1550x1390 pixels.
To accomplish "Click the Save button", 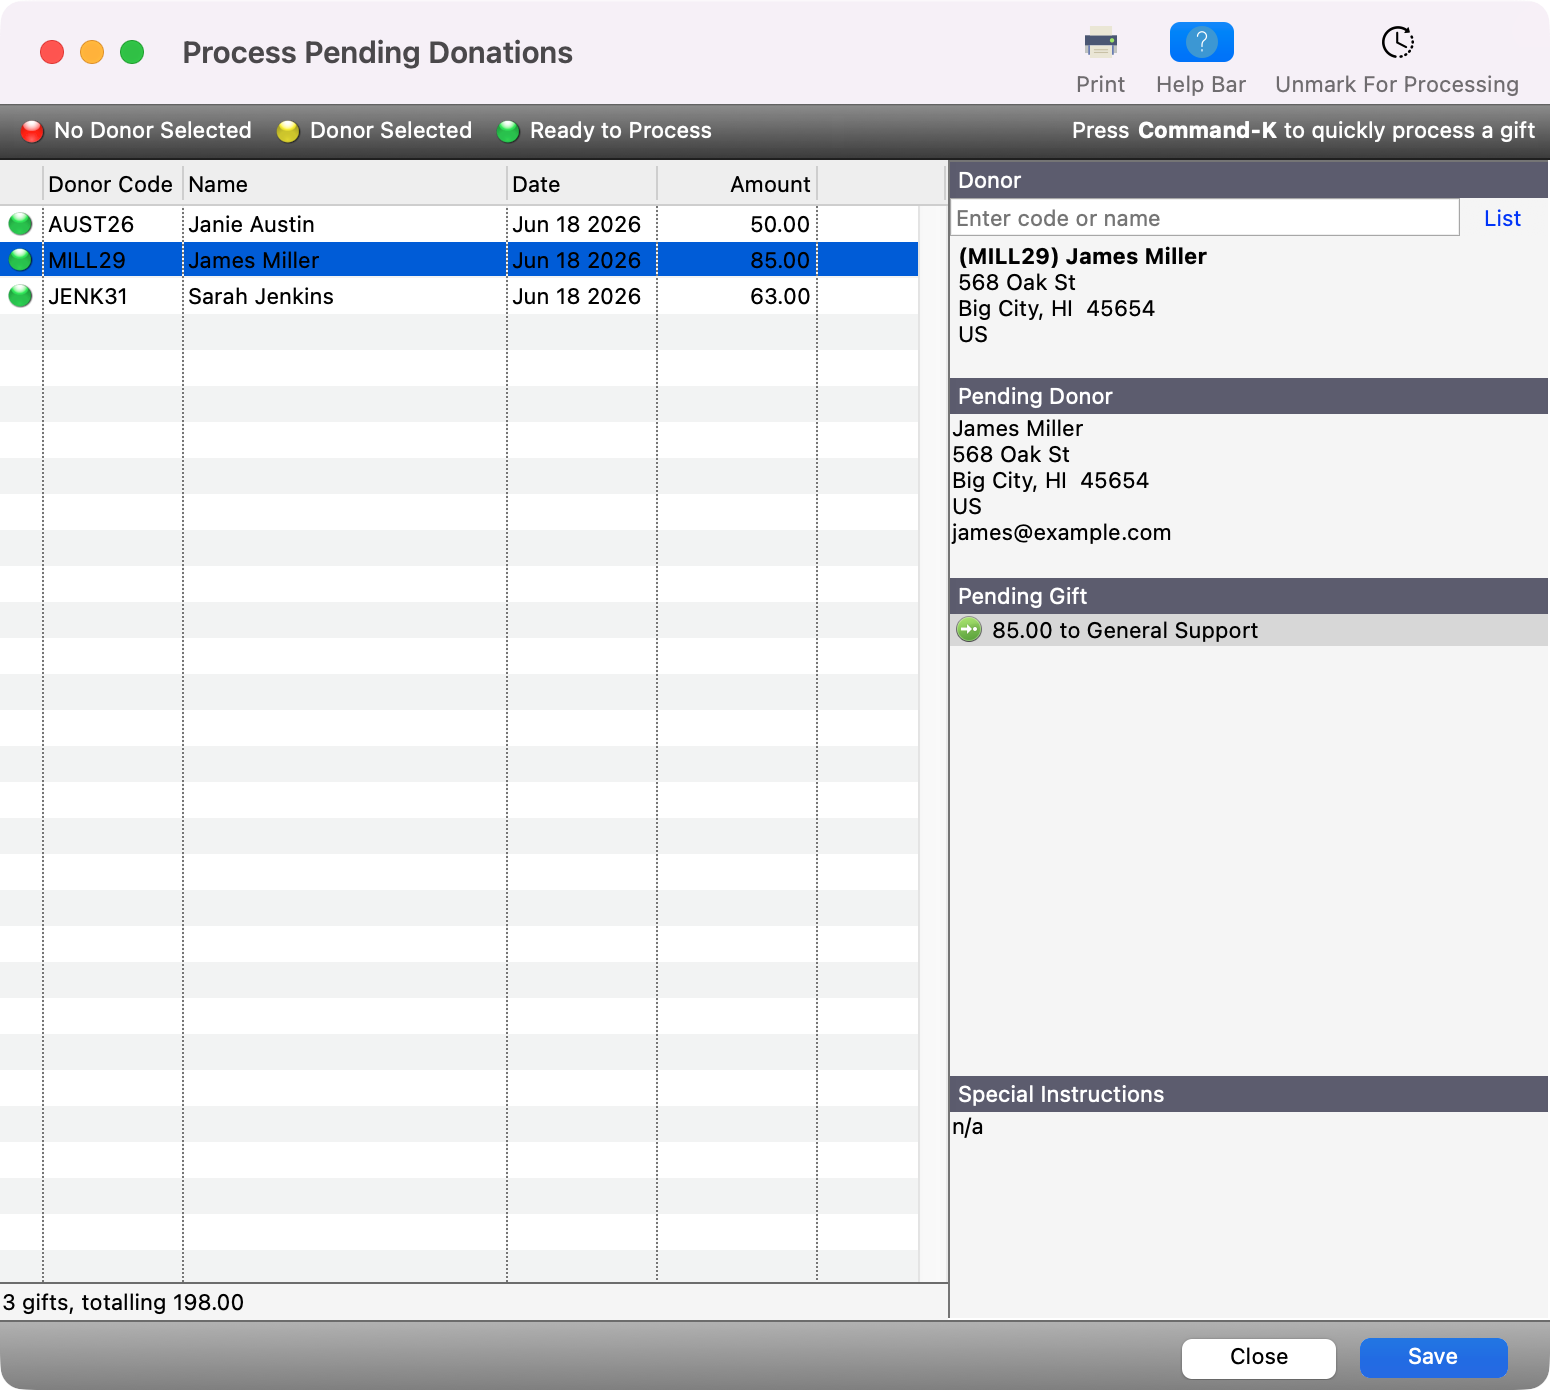I will point(1433,1357).
